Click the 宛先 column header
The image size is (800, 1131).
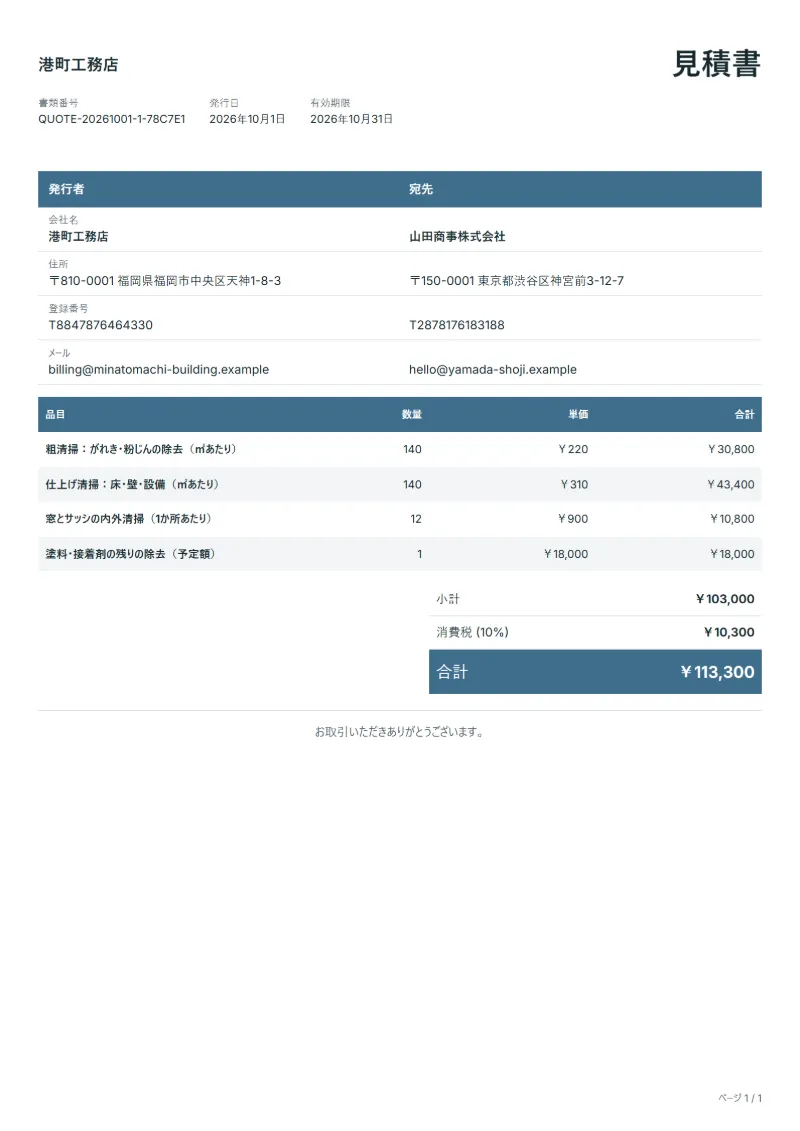point(421,189)
